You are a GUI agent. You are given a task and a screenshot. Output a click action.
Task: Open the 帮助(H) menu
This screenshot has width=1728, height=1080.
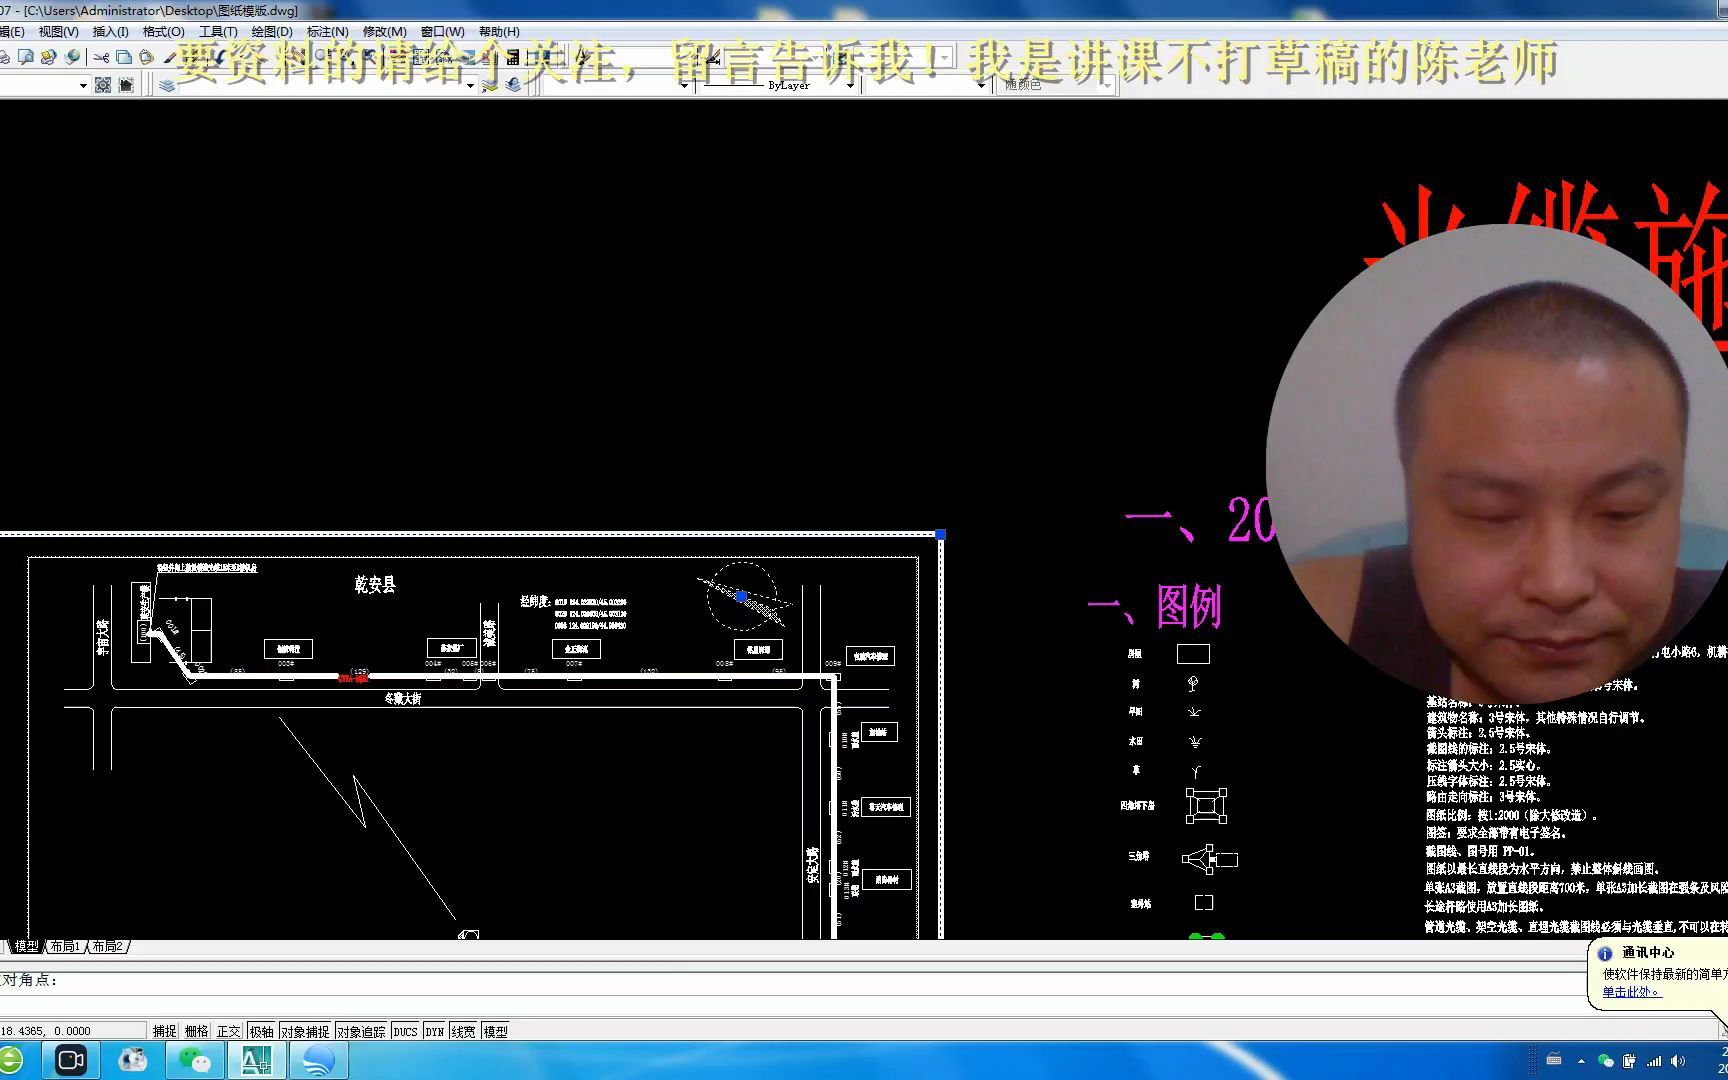pos(499,32)
